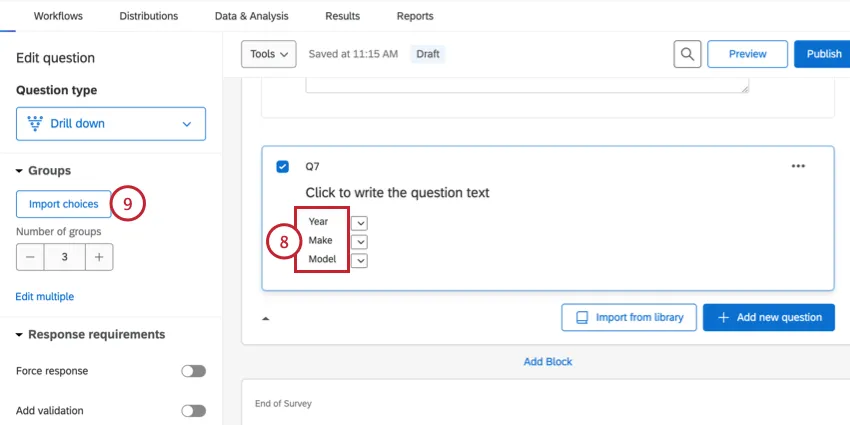
Task: Click the Import choices button
Action: click(x=64, y=204)
